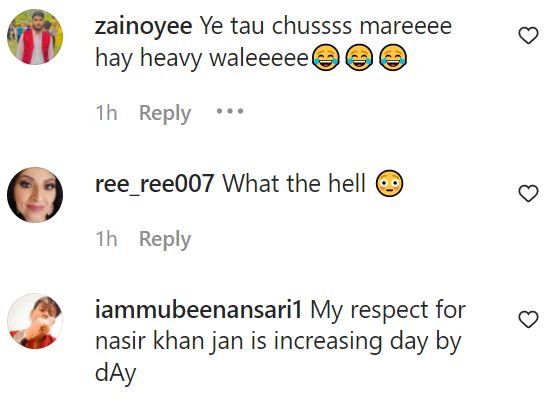
Task: Open the three-dot options on zainoyee's comment
Action: tap(230, 112)
